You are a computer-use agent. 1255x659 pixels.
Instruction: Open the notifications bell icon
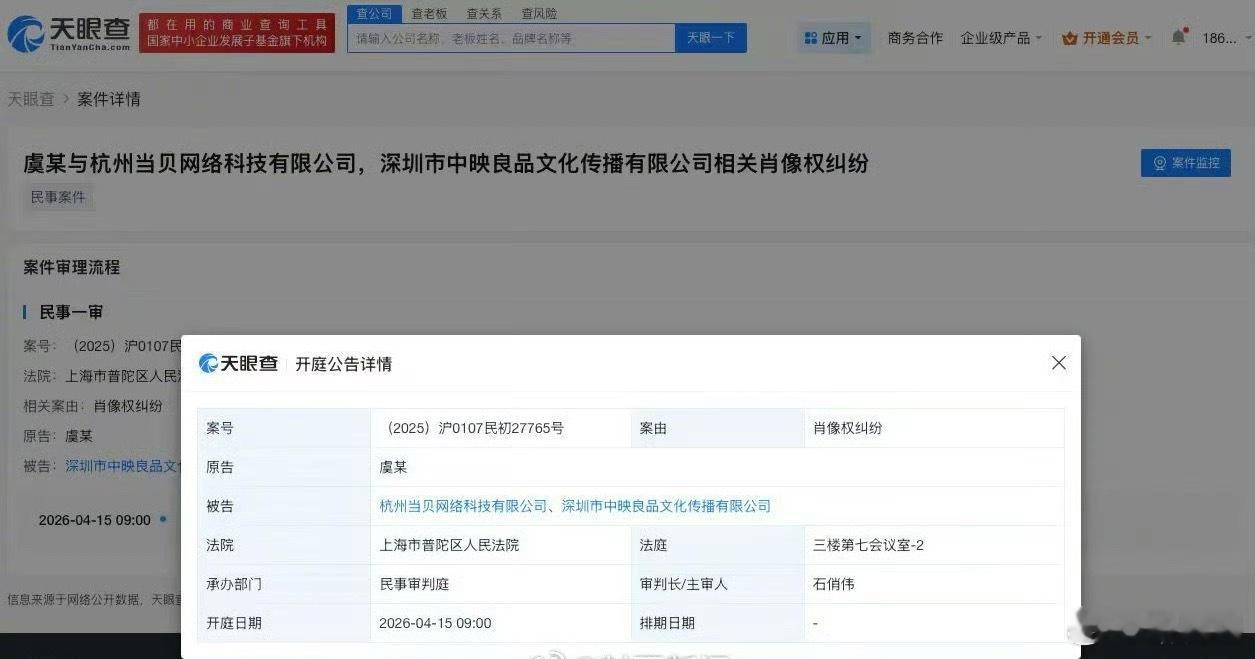point(1179,38)
